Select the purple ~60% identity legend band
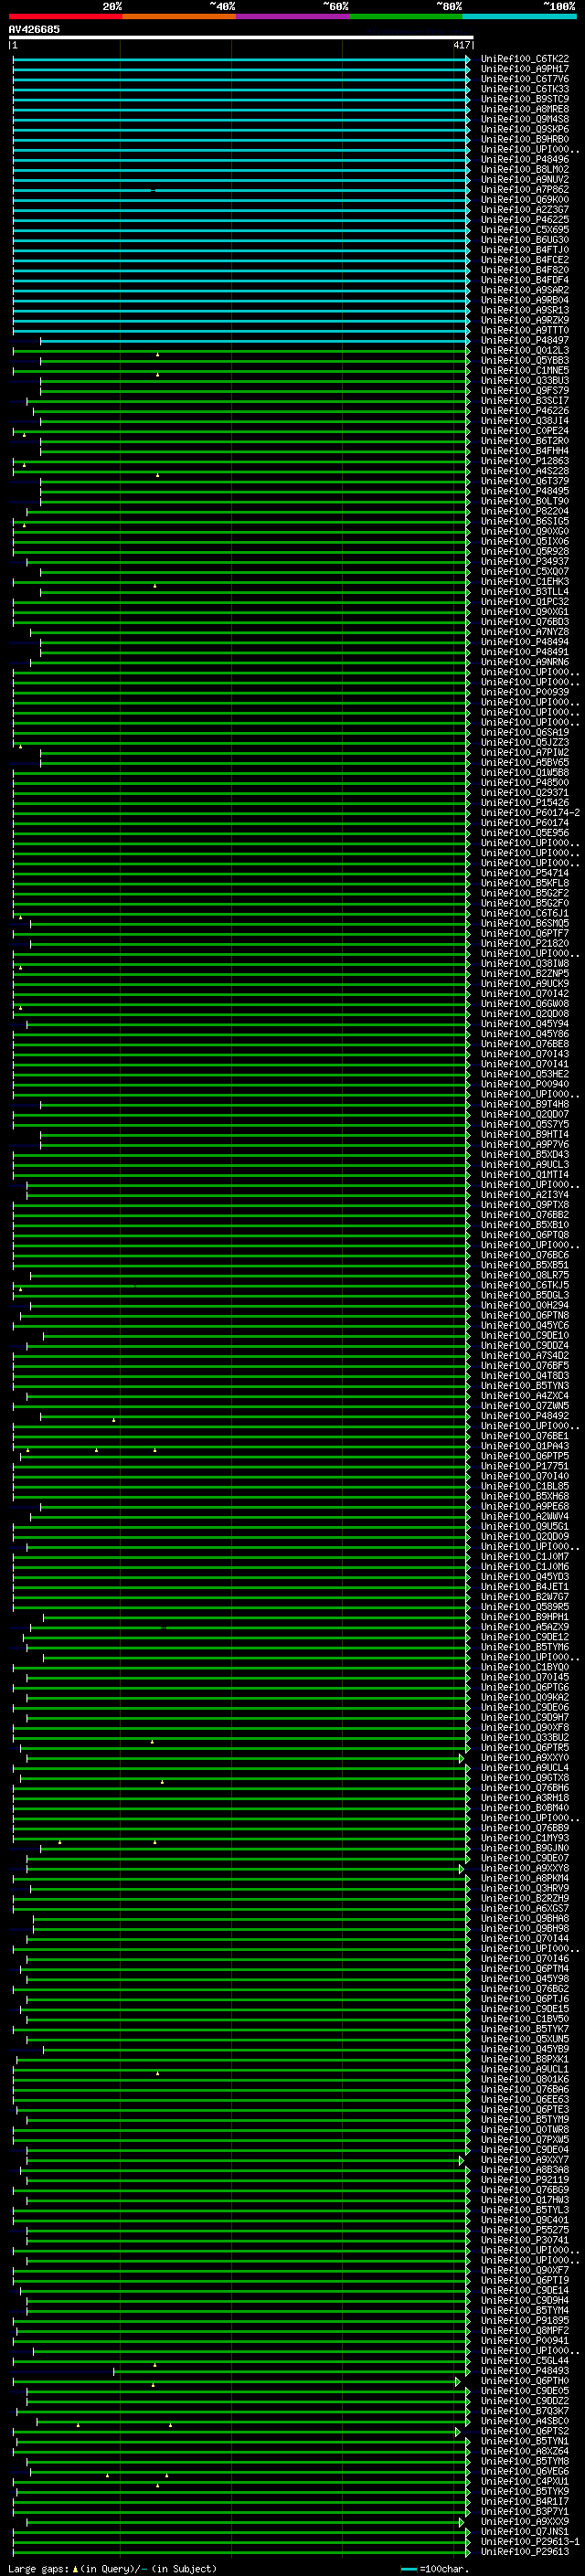585x2576 pixels. point(292,16)
